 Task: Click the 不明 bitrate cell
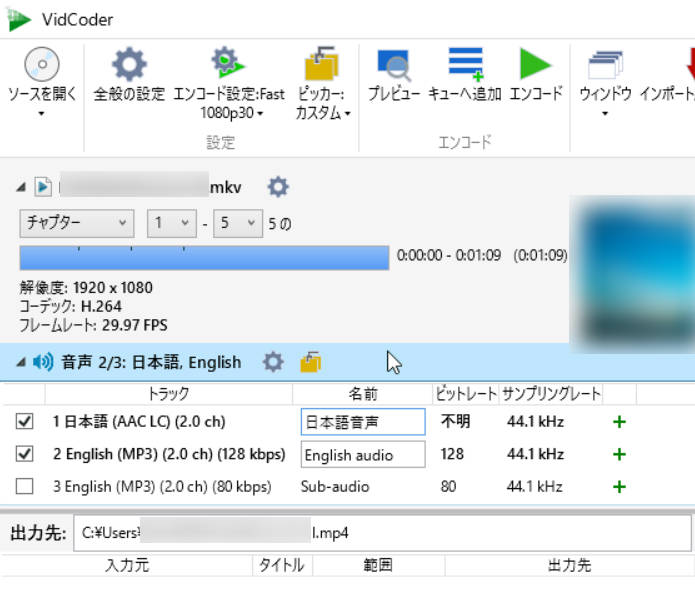click(x=455, y=421)
